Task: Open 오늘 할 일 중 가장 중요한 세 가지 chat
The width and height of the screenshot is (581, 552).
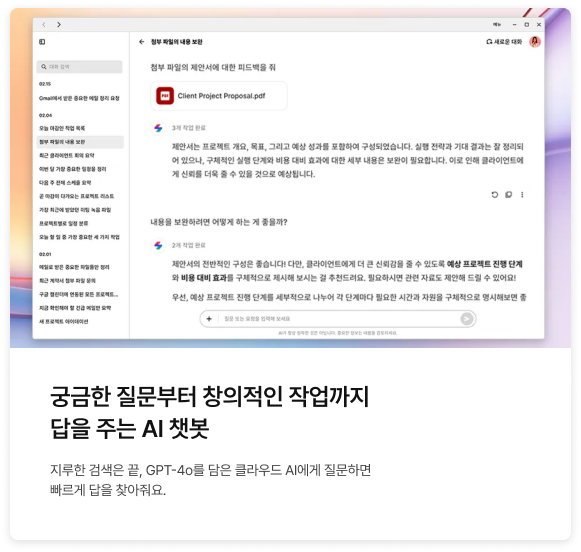Action: pos(79,237)
